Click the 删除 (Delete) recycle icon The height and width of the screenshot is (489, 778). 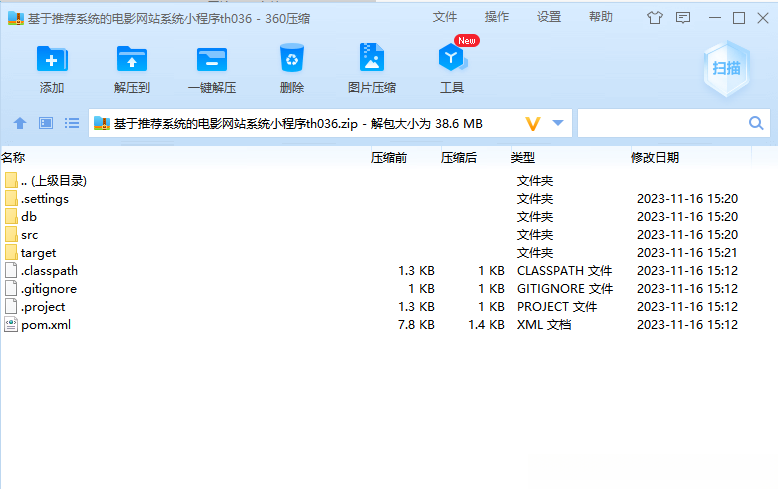pos(292,59)
